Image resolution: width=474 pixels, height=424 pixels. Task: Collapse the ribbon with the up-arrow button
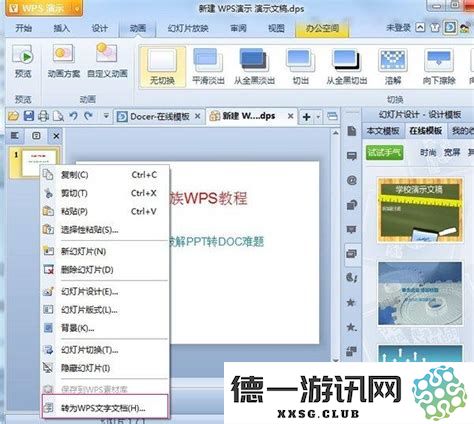pyautogui.click(x=420, y=28)
